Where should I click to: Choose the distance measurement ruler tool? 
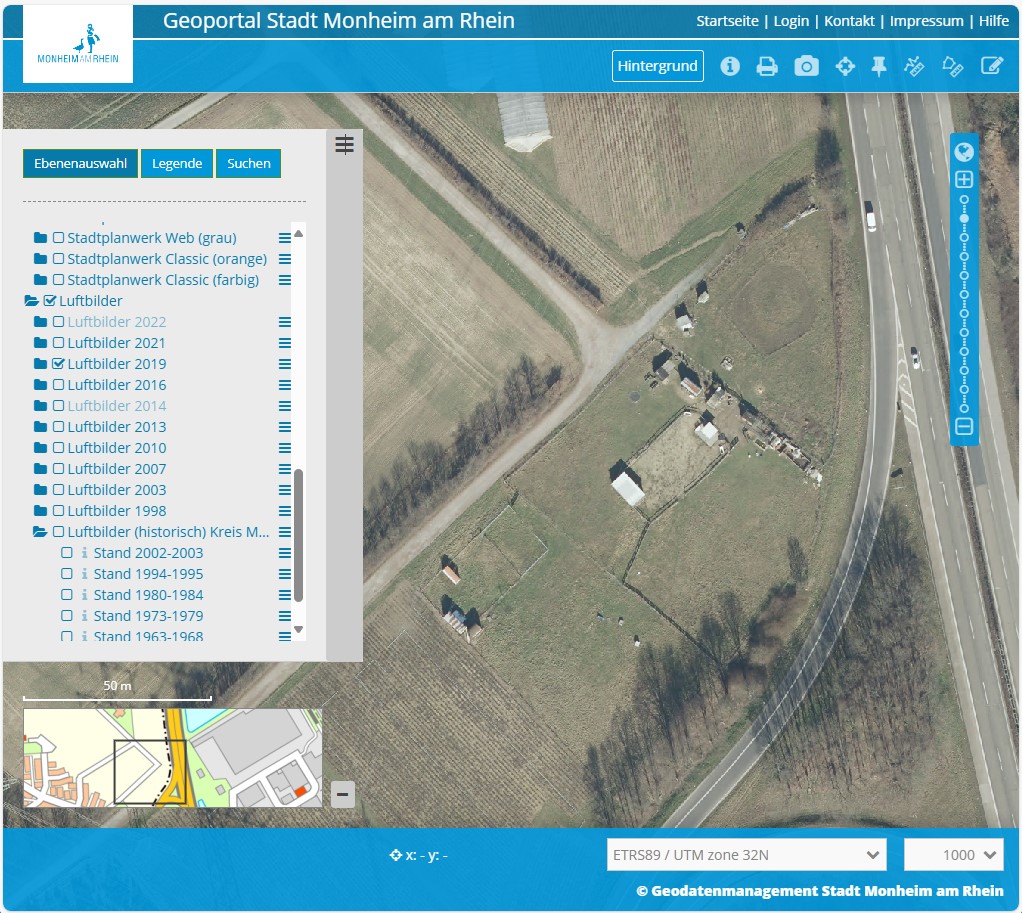click(914, 66)
